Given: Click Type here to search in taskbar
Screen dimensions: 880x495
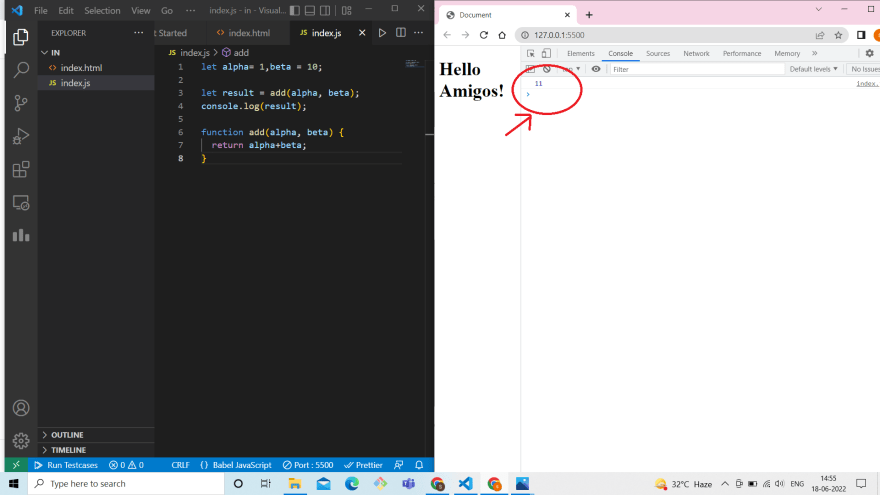Looking at the screenshot, I should 126,484.
